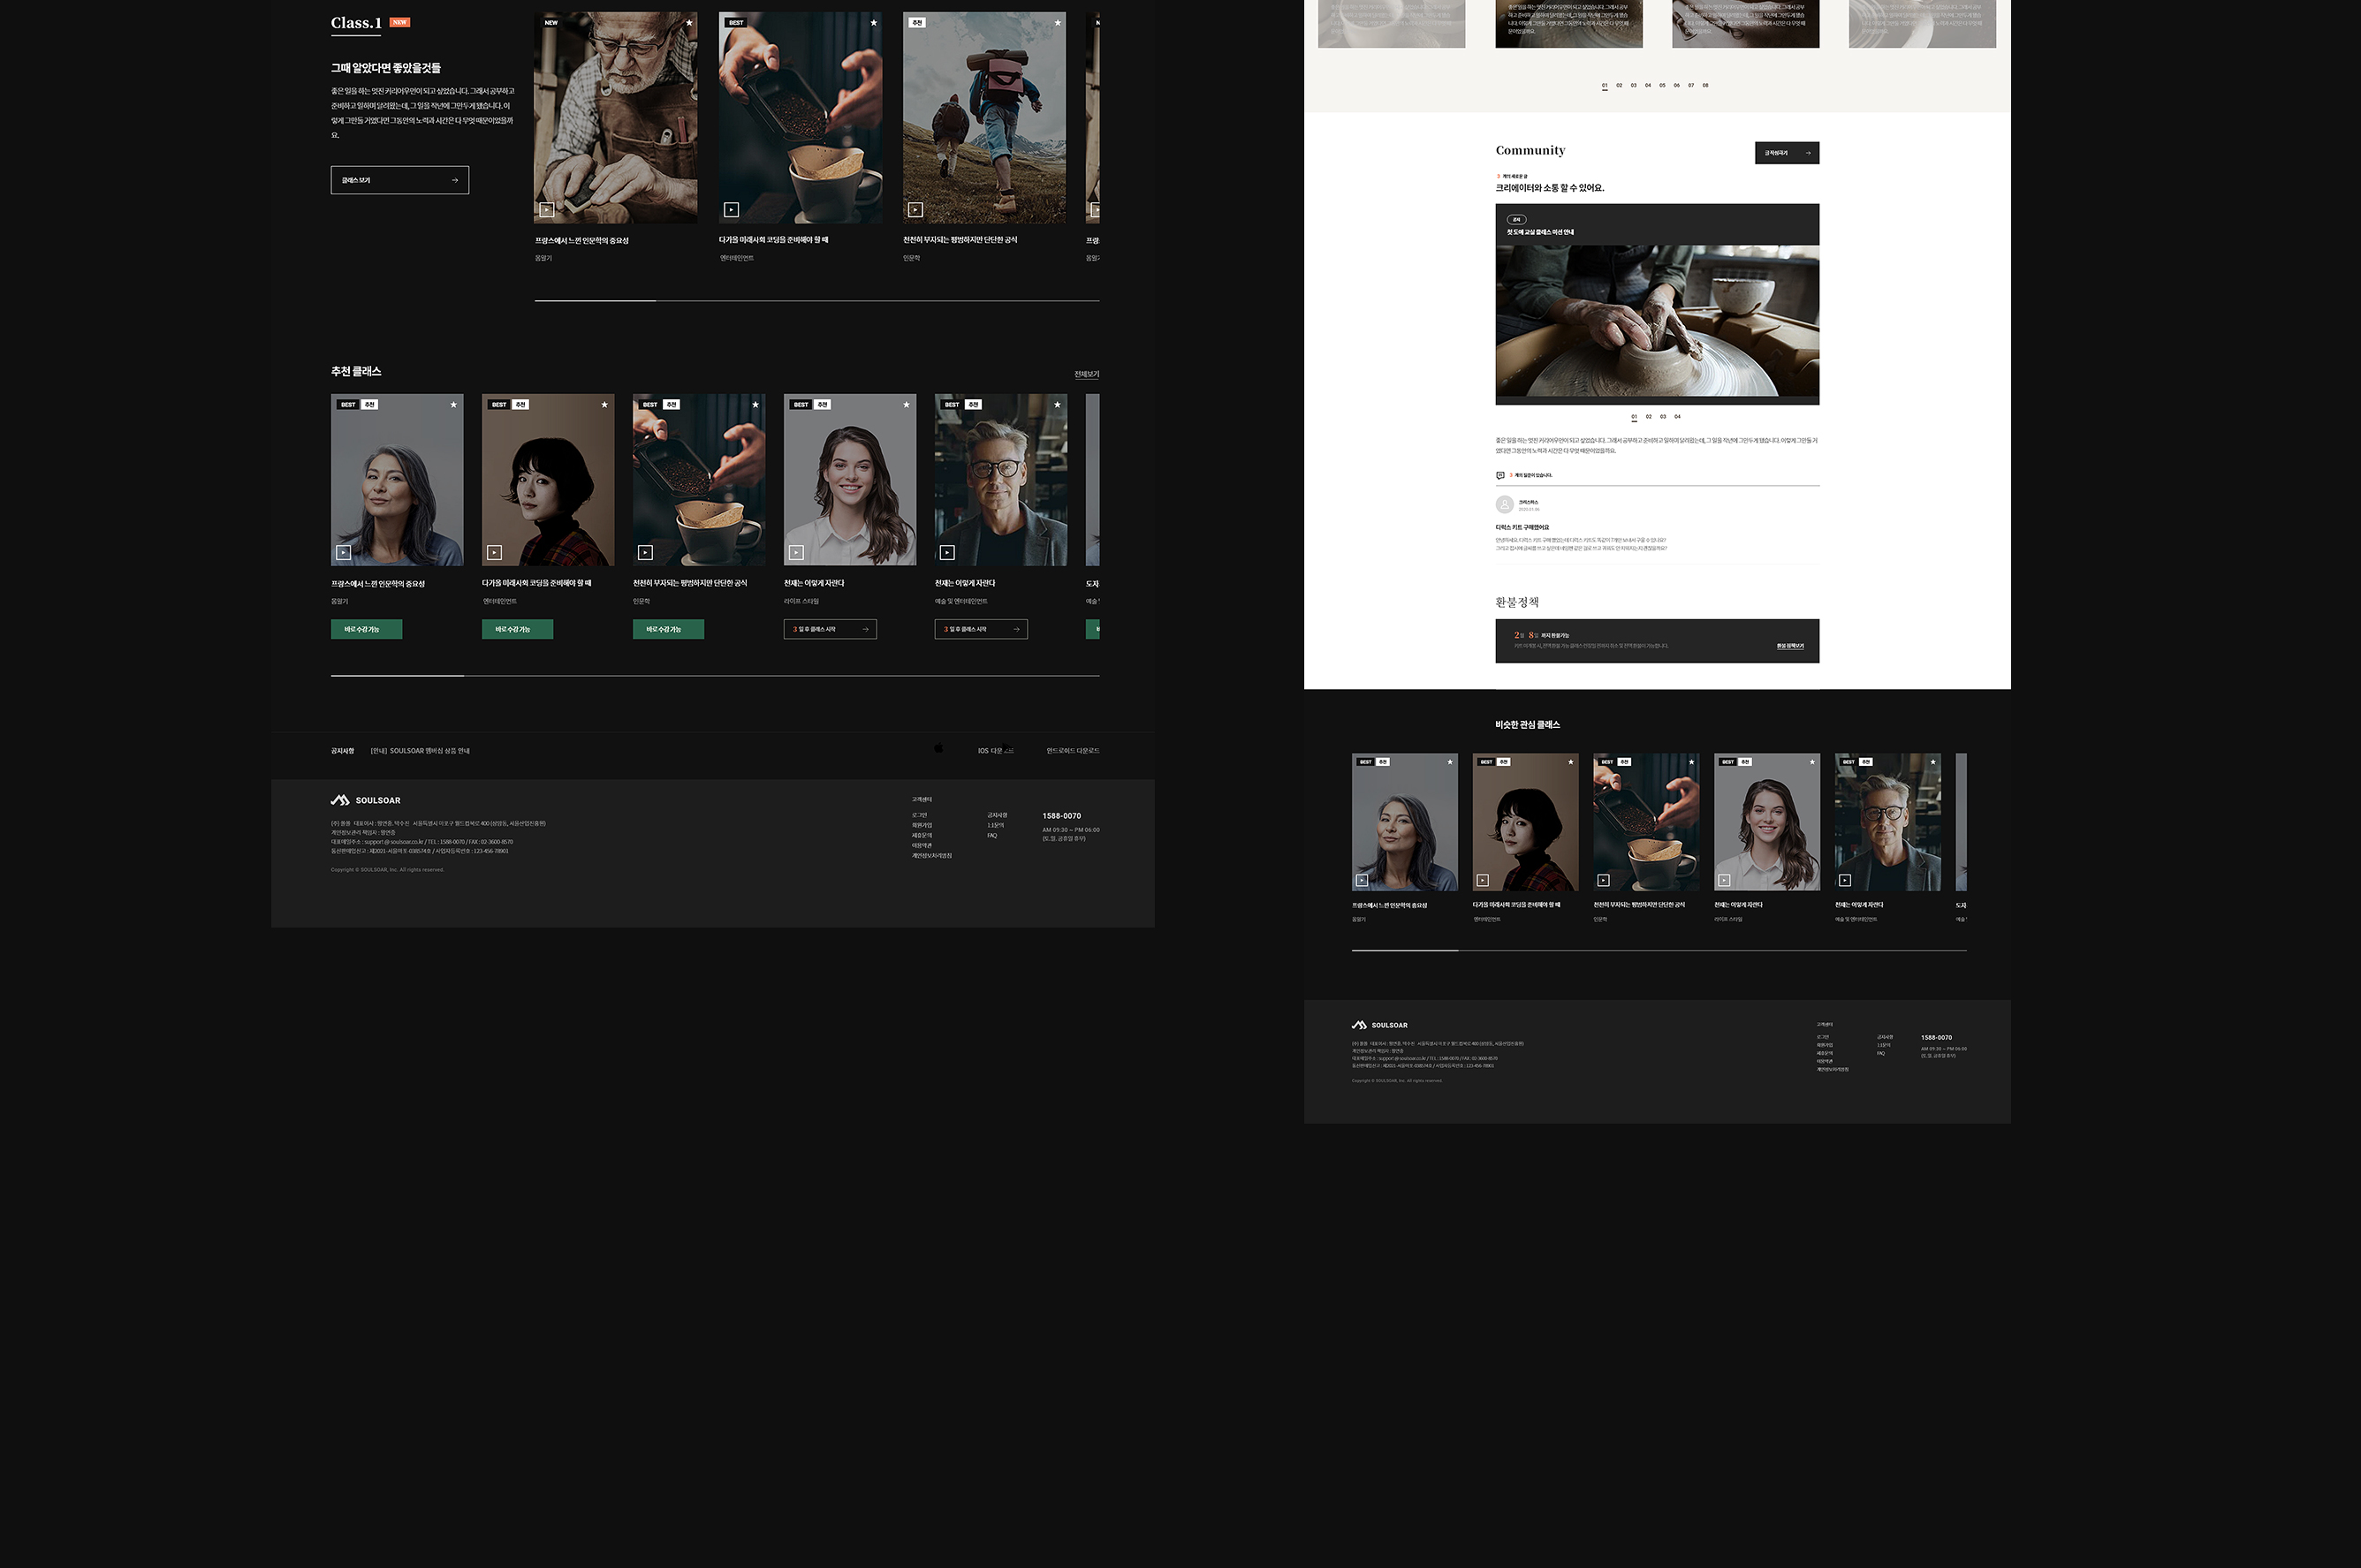Viewport: 2361px width, 1568px height.
Task: Click the comment bubble icon in Community
Action: (1500, 476)
